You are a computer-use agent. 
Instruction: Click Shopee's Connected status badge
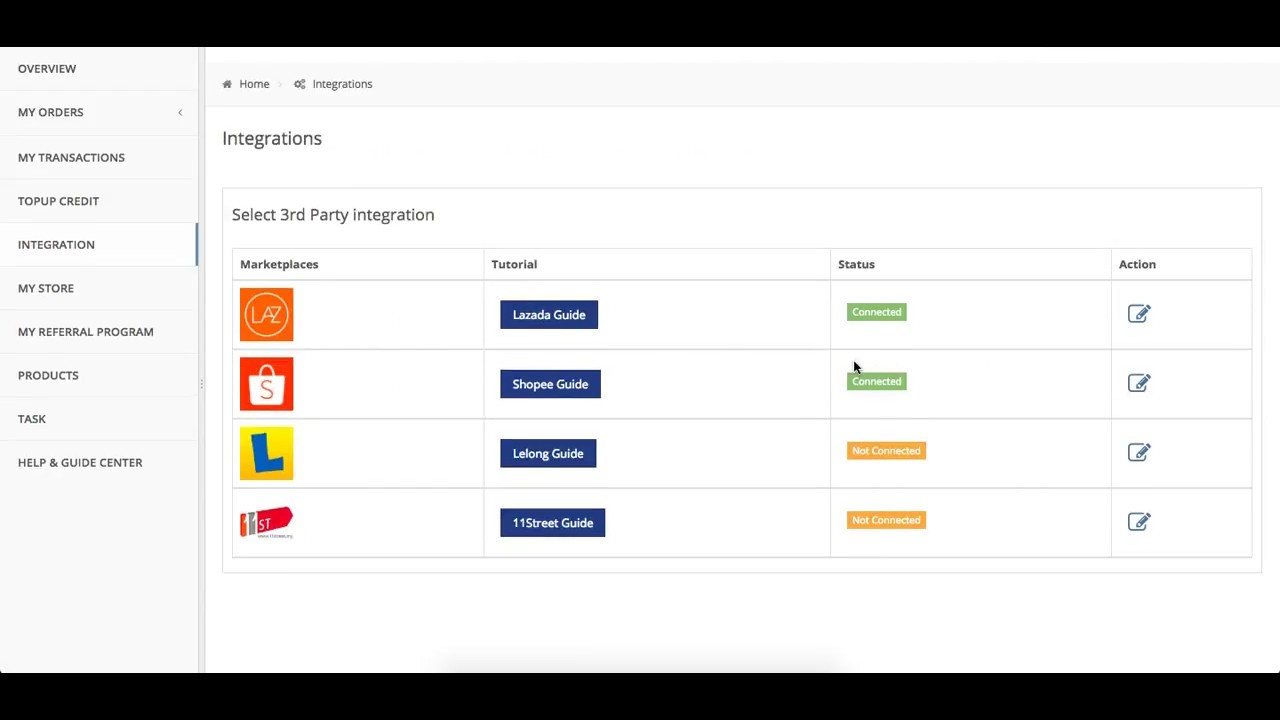pos(877,381)
